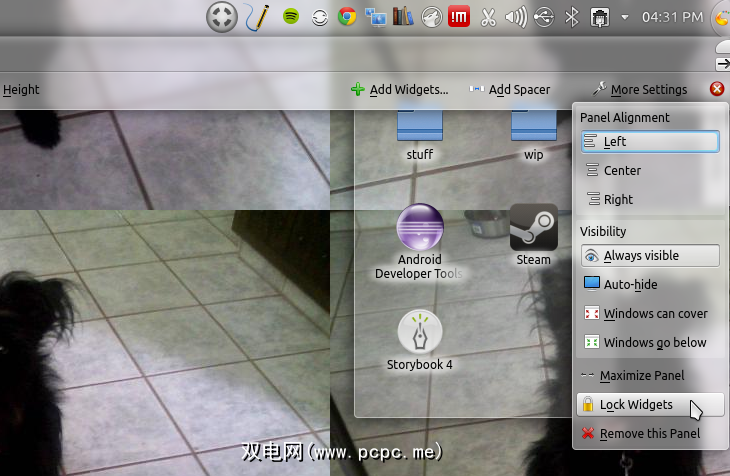The width and height of the screenshot is (730, 476).
Task: Click Add Spacer button
Action: [509, 89]
